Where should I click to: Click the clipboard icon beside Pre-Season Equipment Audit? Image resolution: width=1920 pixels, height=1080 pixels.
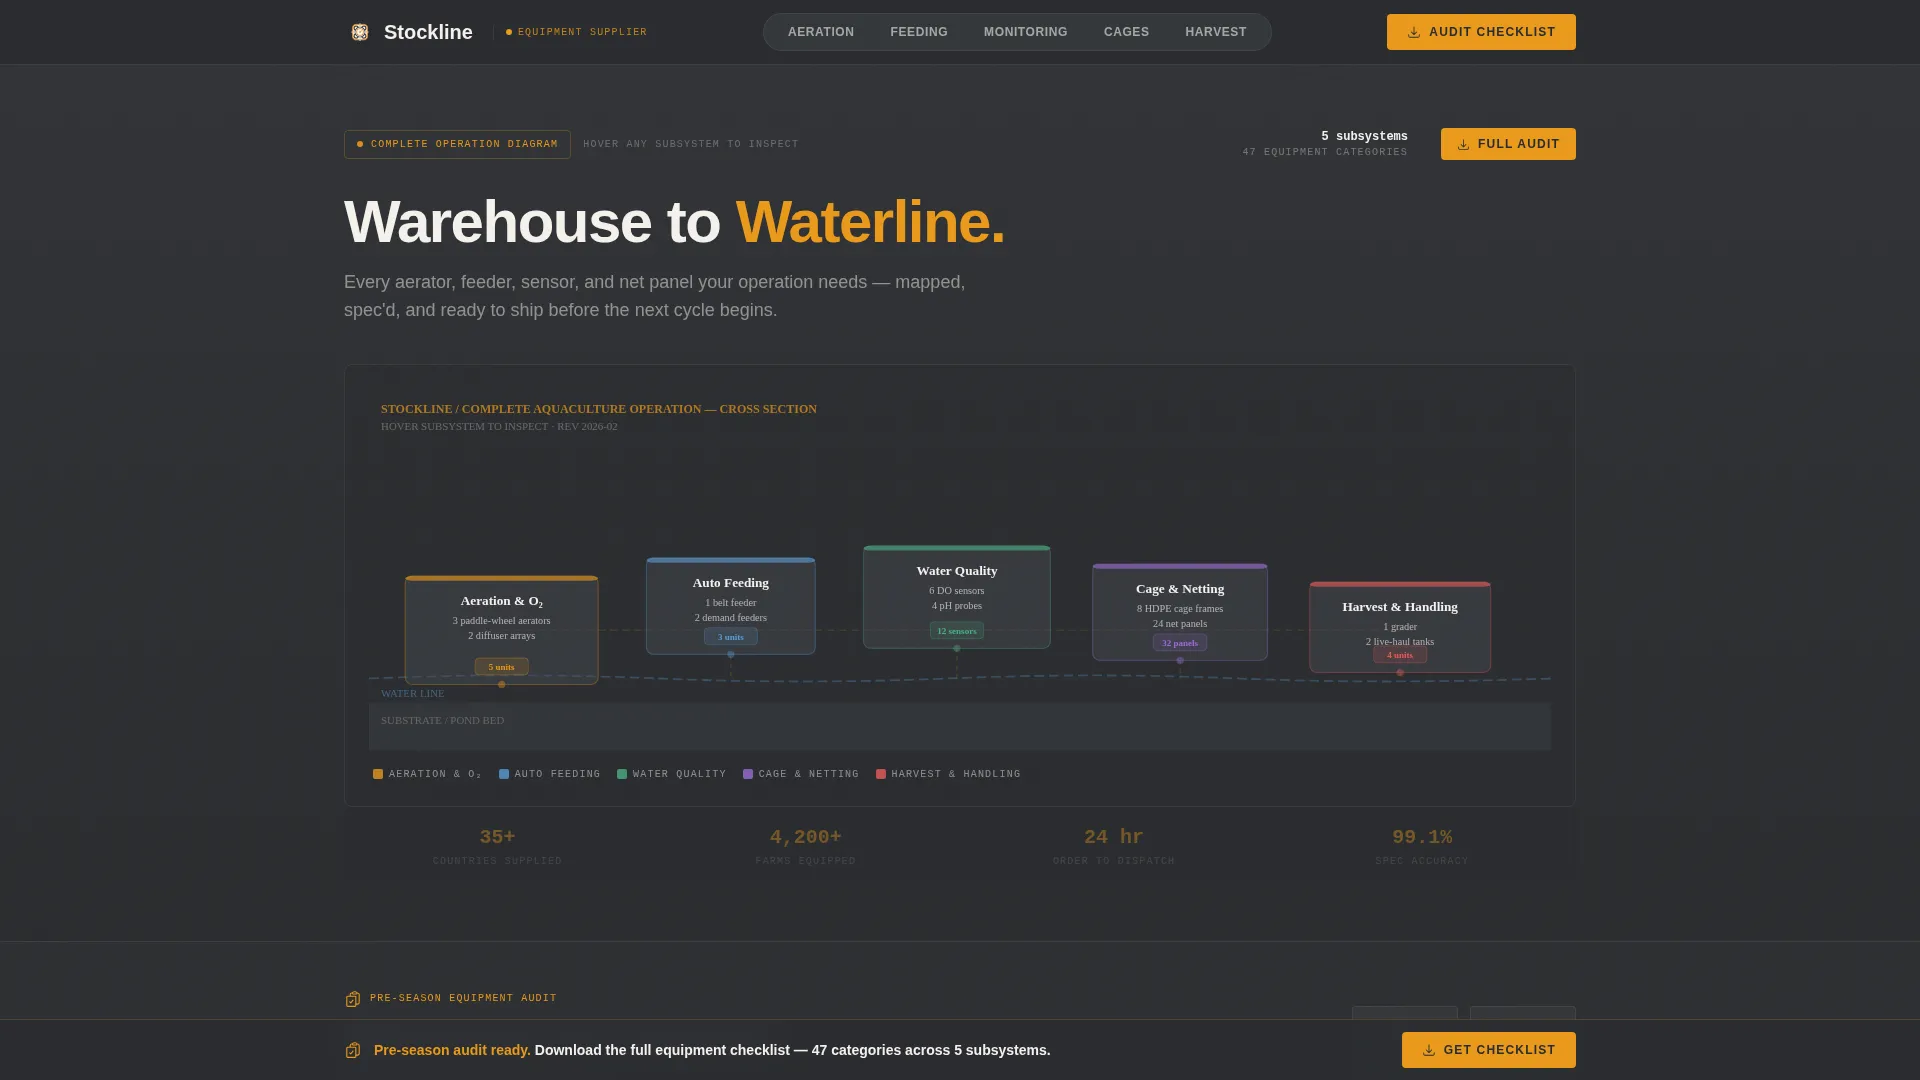tap(353, 999)
